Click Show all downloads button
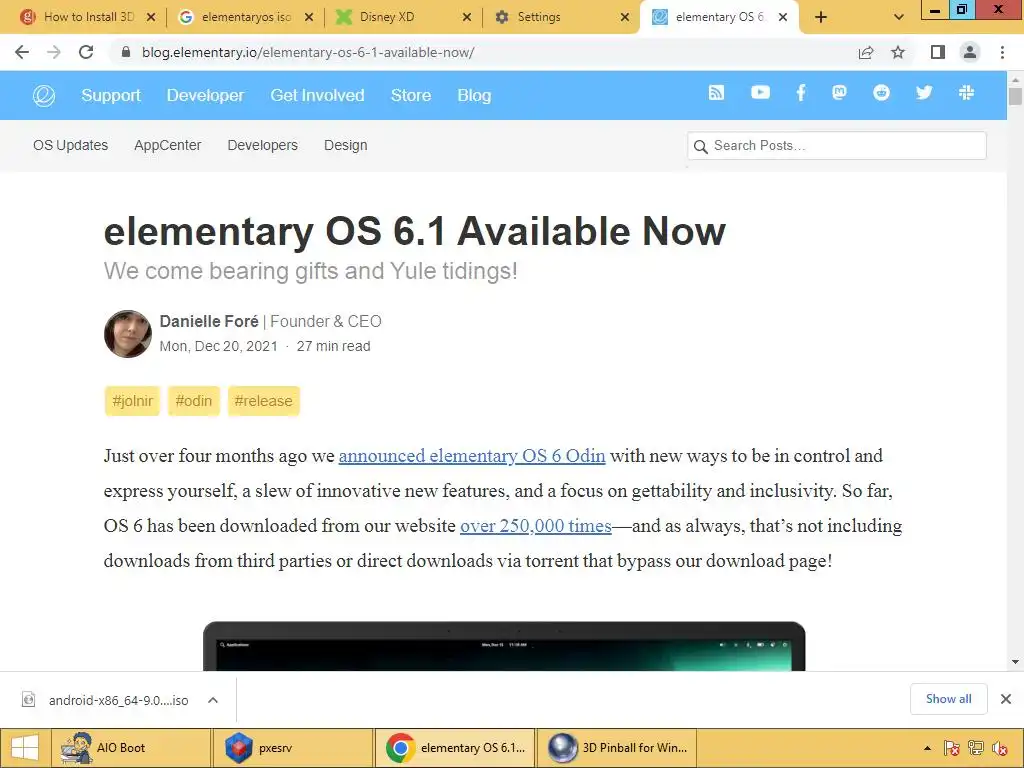 coord(949,699)
